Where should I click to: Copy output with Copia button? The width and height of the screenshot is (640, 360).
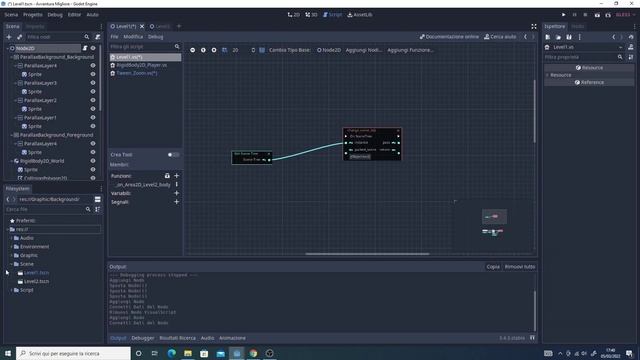(493, 267)
